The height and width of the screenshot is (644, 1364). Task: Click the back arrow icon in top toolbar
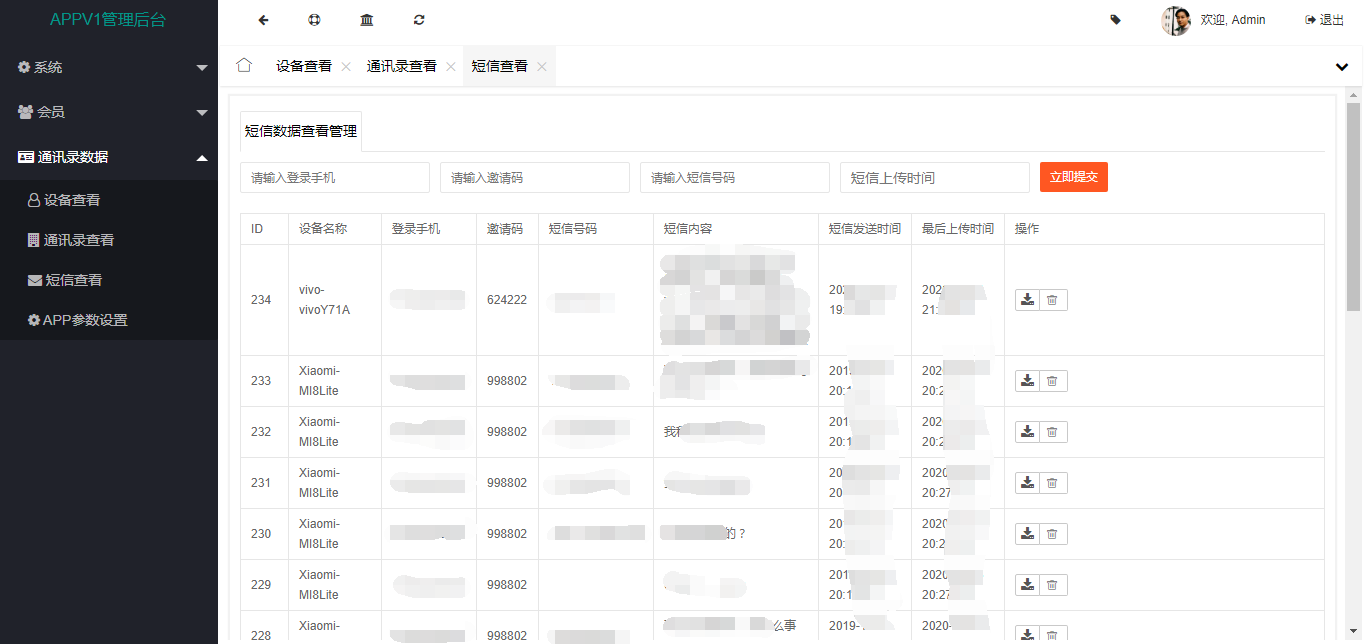264,20
